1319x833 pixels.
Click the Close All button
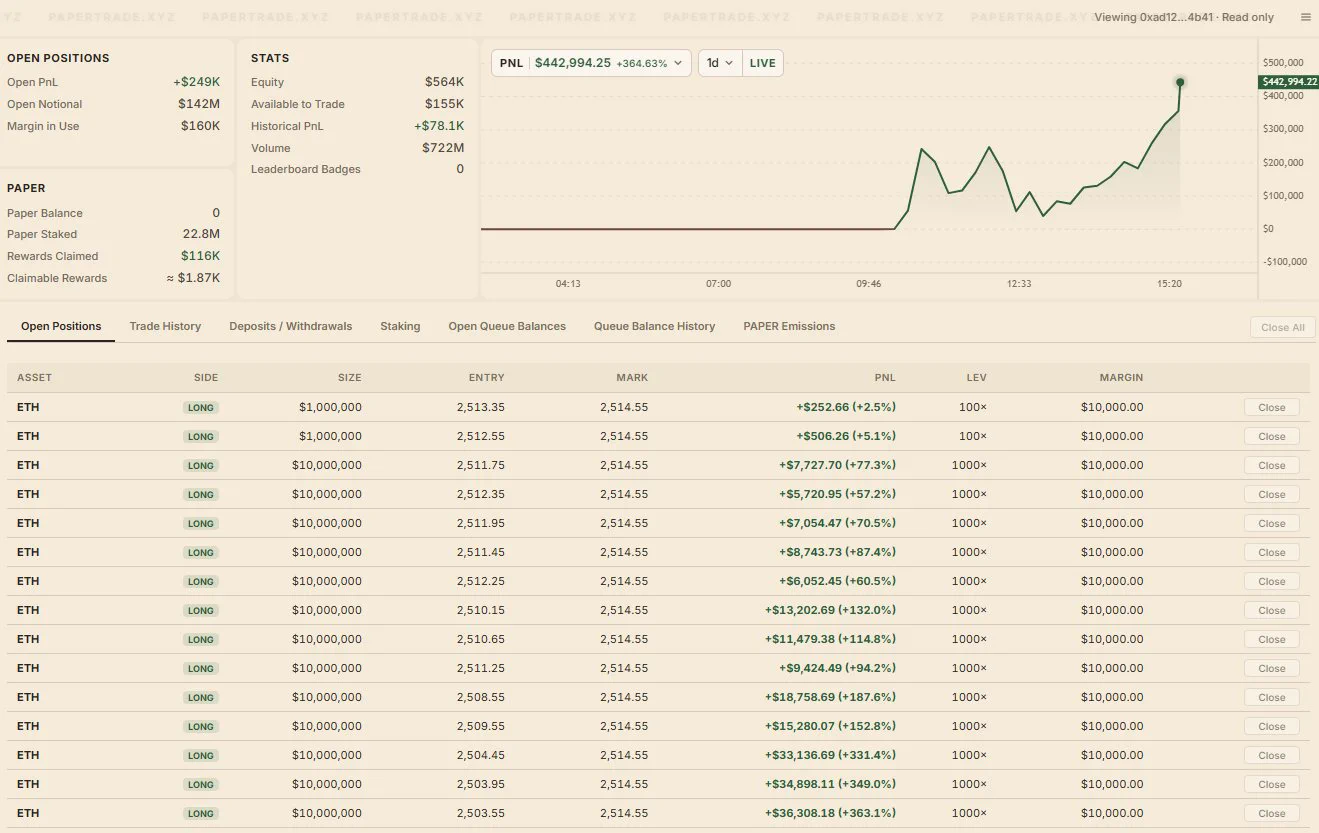coord(1283,327)
